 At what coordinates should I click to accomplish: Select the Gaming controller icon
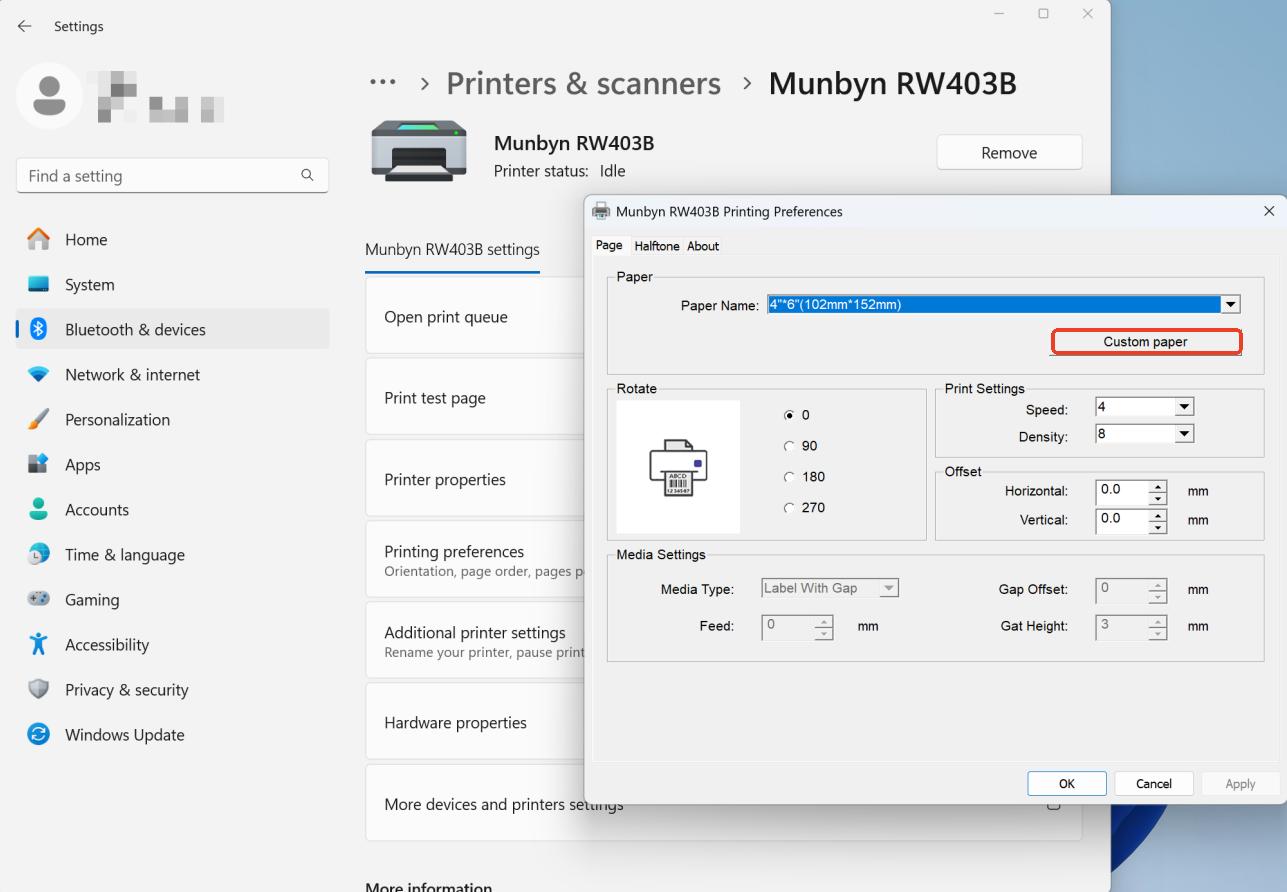pyautogui.click(x=37, y=599)
